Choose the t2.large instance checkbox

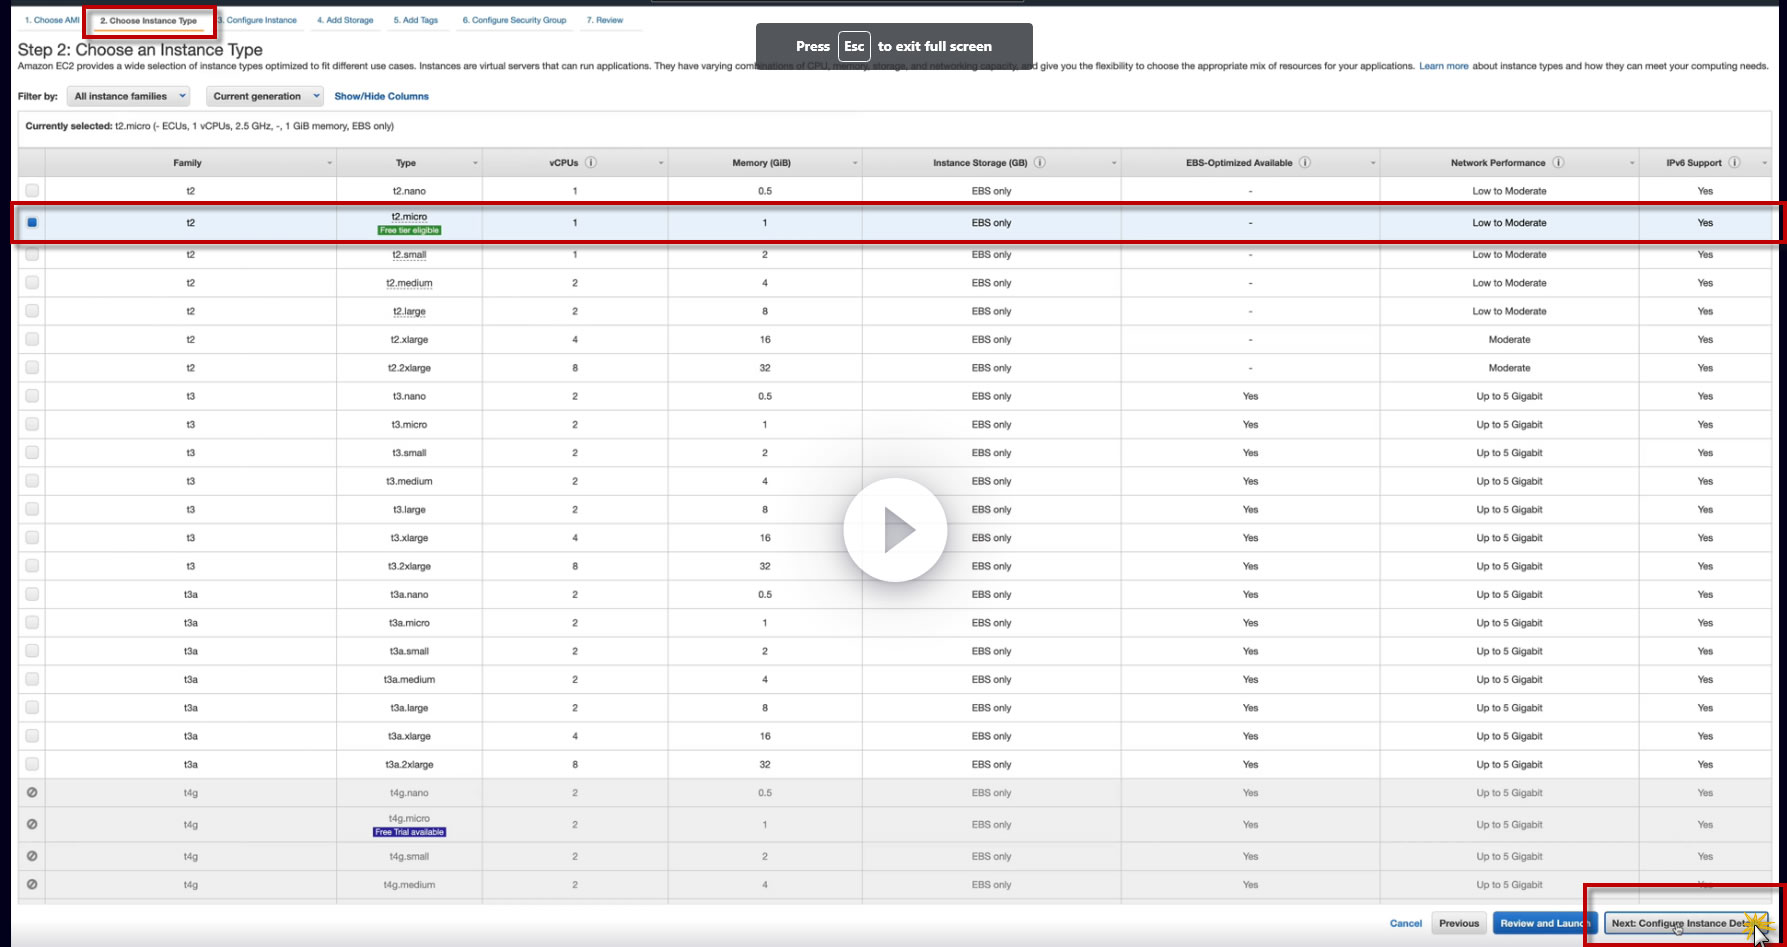[32, 311]
